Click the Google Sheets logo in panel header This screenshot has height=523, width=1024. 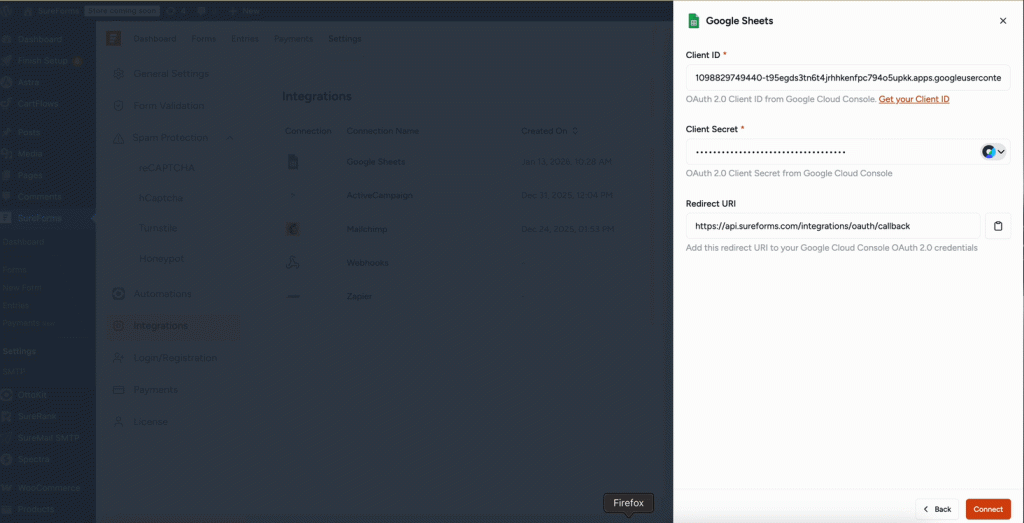(x=694, y=21)
